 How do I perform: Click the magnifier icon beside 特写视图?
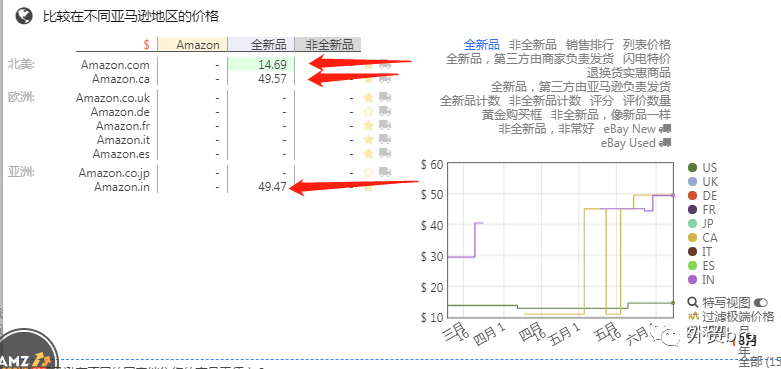pos(693,302)
